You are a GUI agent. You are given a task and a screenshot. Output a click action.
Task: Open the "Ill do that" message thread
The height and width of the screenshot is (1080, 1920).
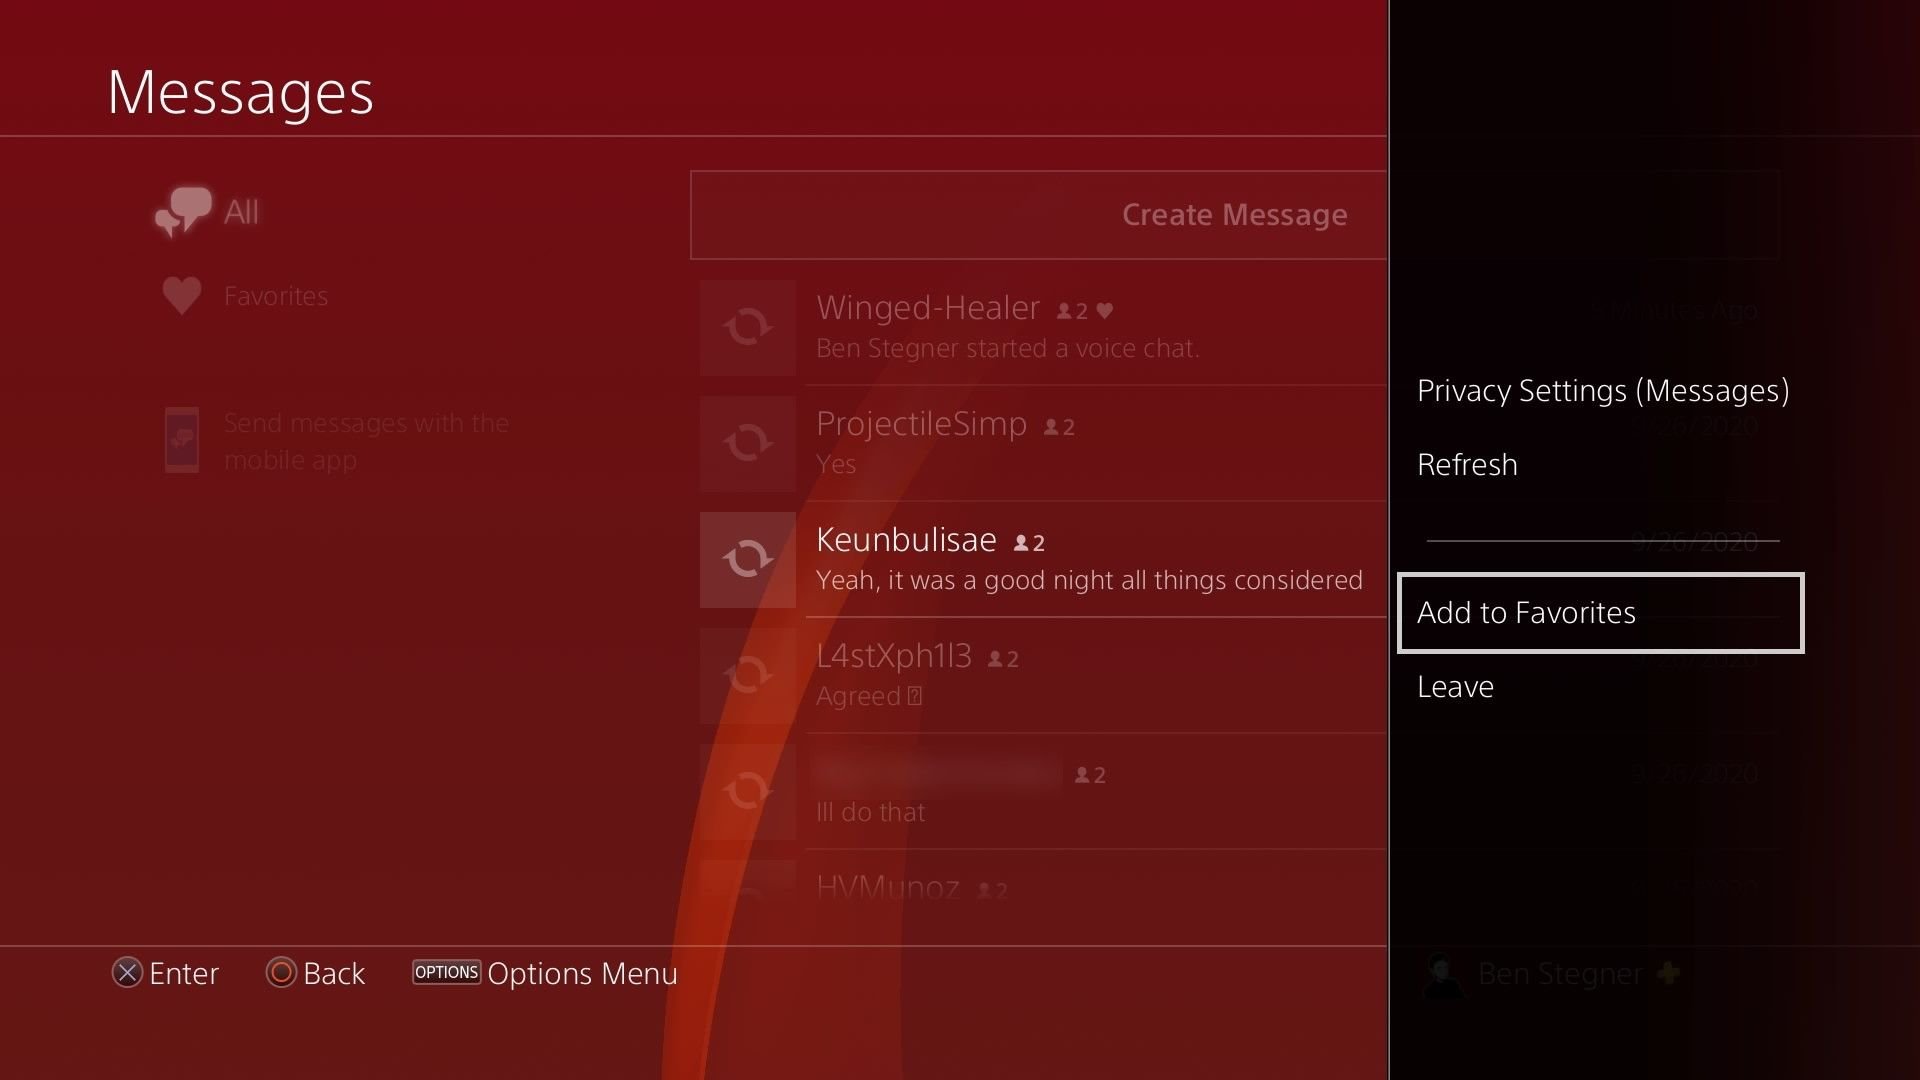tap(1043, 792)
